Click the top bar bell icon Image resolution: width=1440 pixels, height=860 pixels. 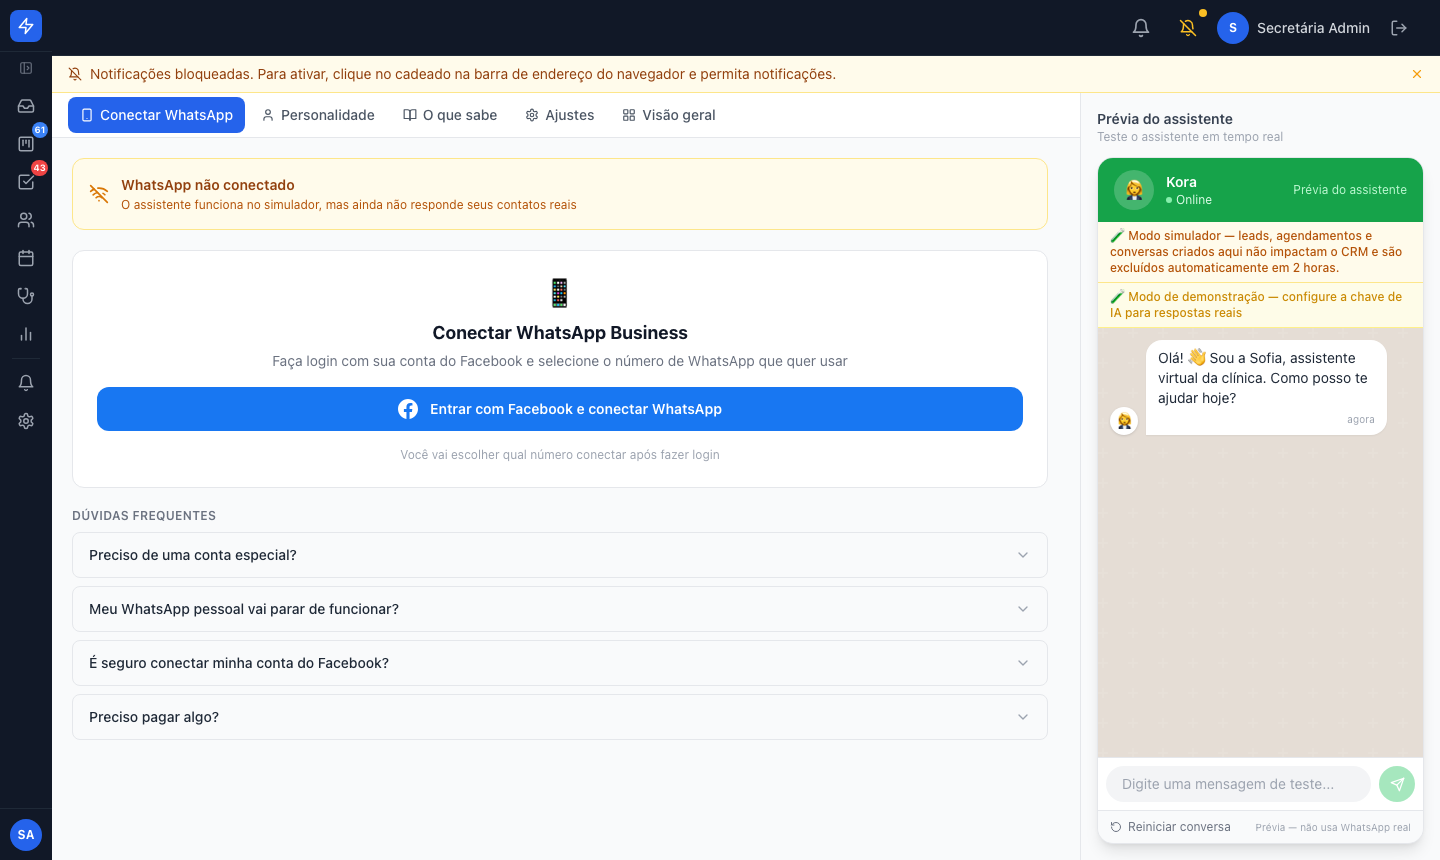pos(1141,28)
